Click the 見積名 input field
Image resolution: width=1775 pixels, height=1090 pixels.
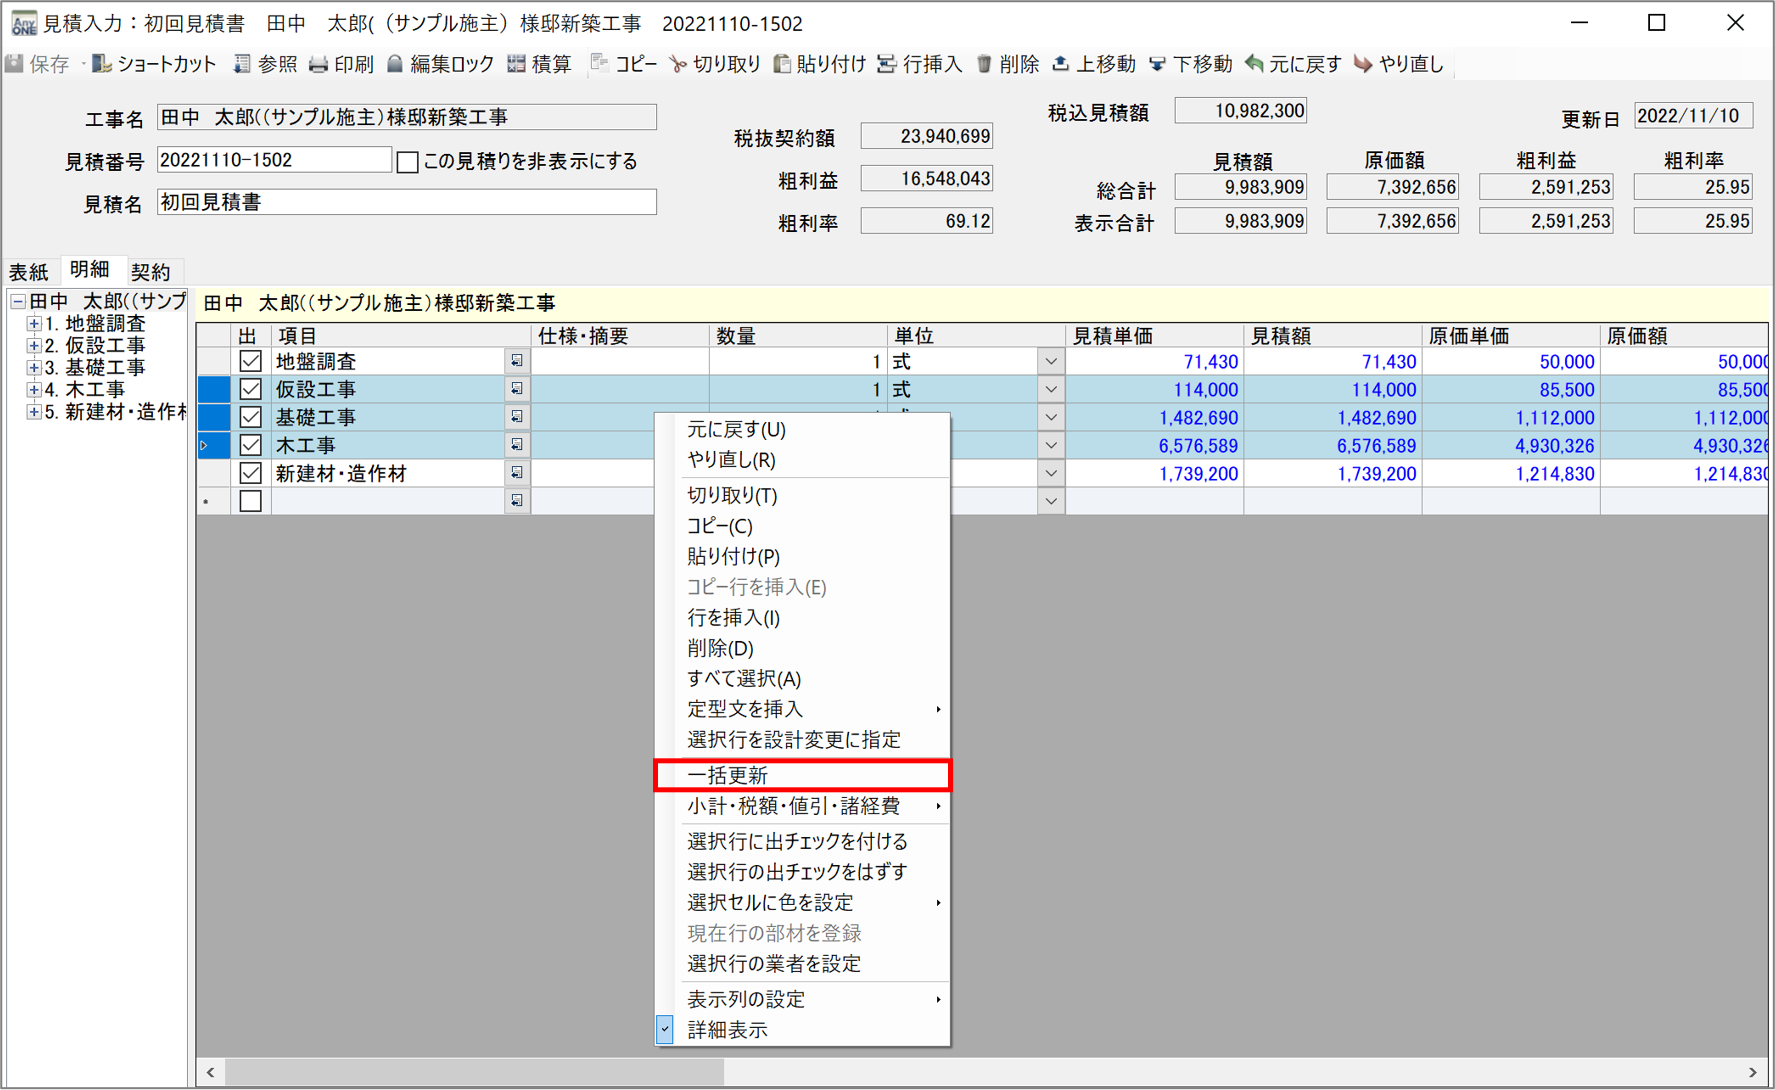click(x=406, y=203)
